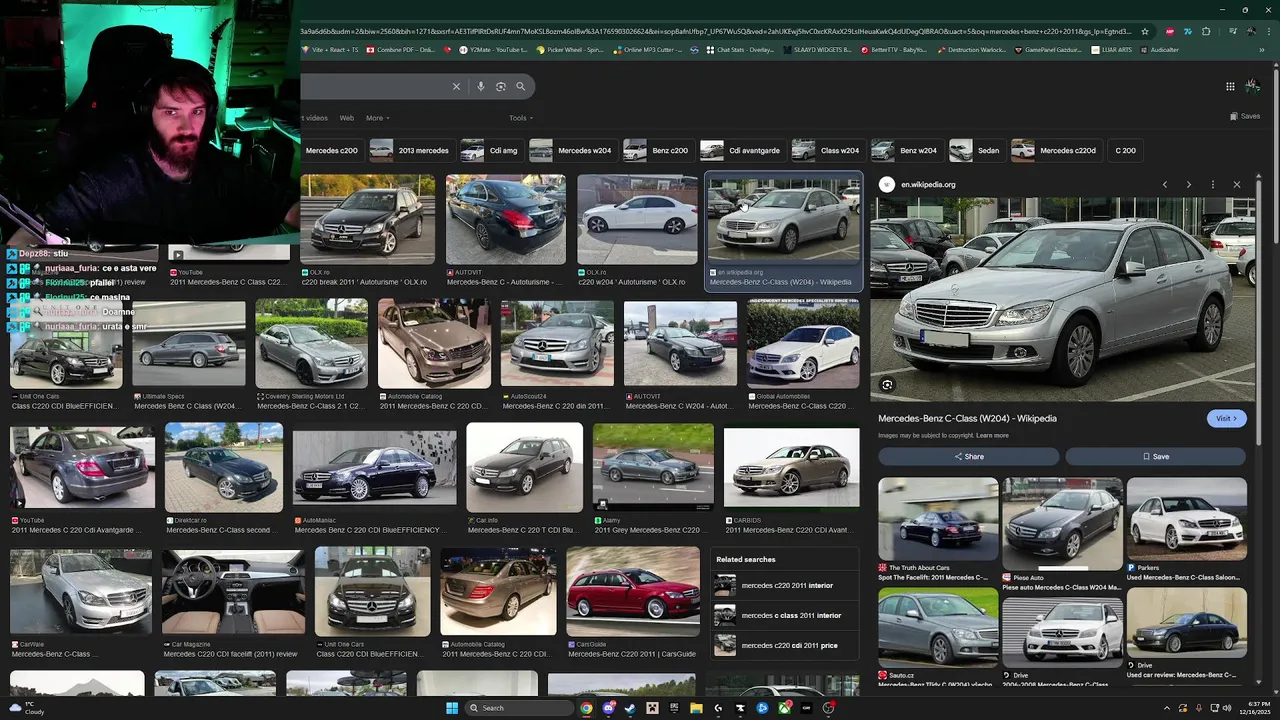Filter results by Sedan chip
The width and height of the screenshot is (1280, 720).
pyautogui.click(x=976, y=150)
